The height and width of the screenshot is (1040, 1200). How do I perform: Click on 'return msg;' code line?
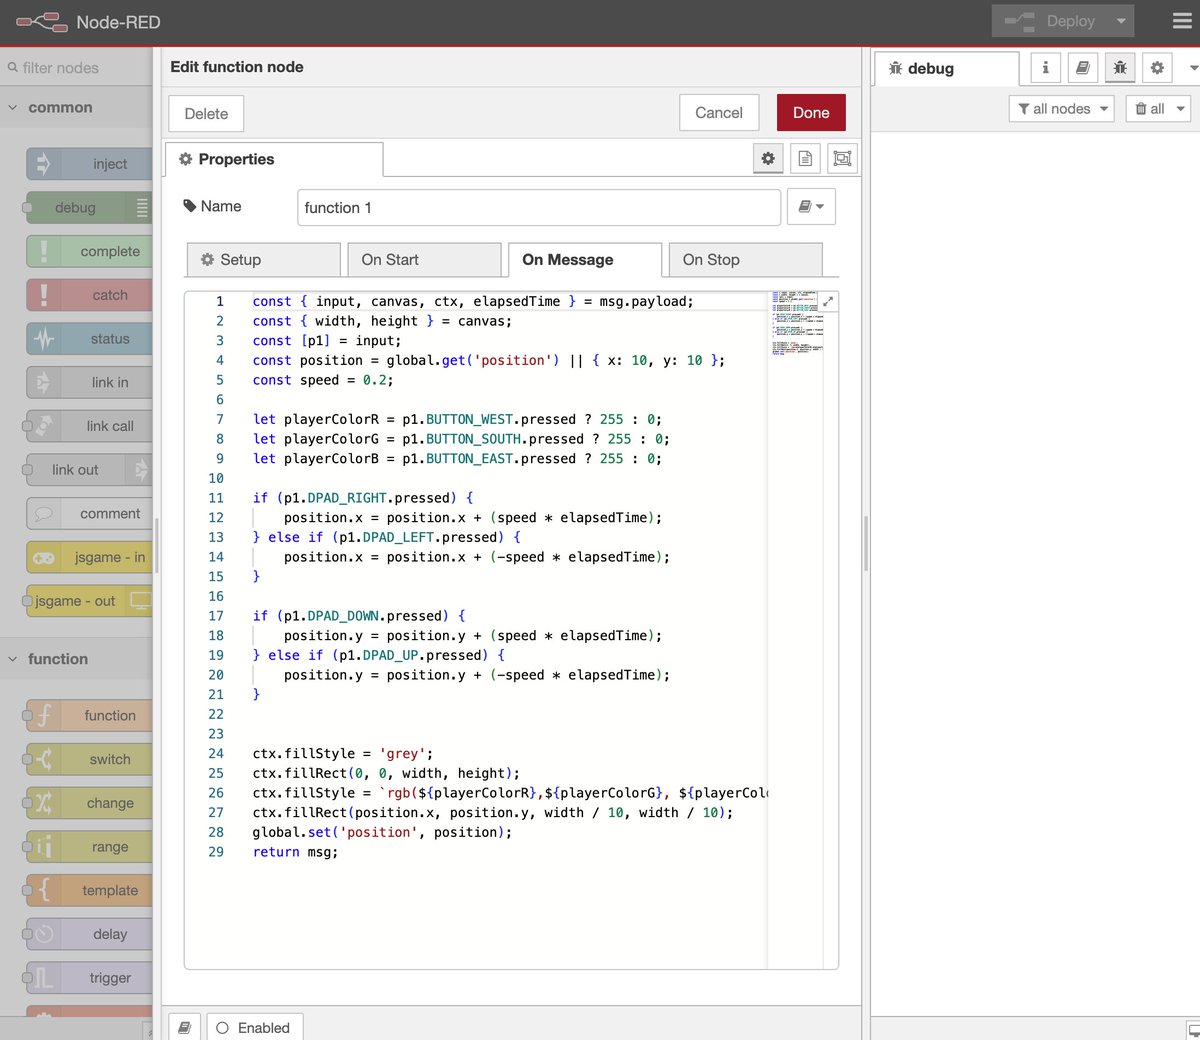point(295,852)
